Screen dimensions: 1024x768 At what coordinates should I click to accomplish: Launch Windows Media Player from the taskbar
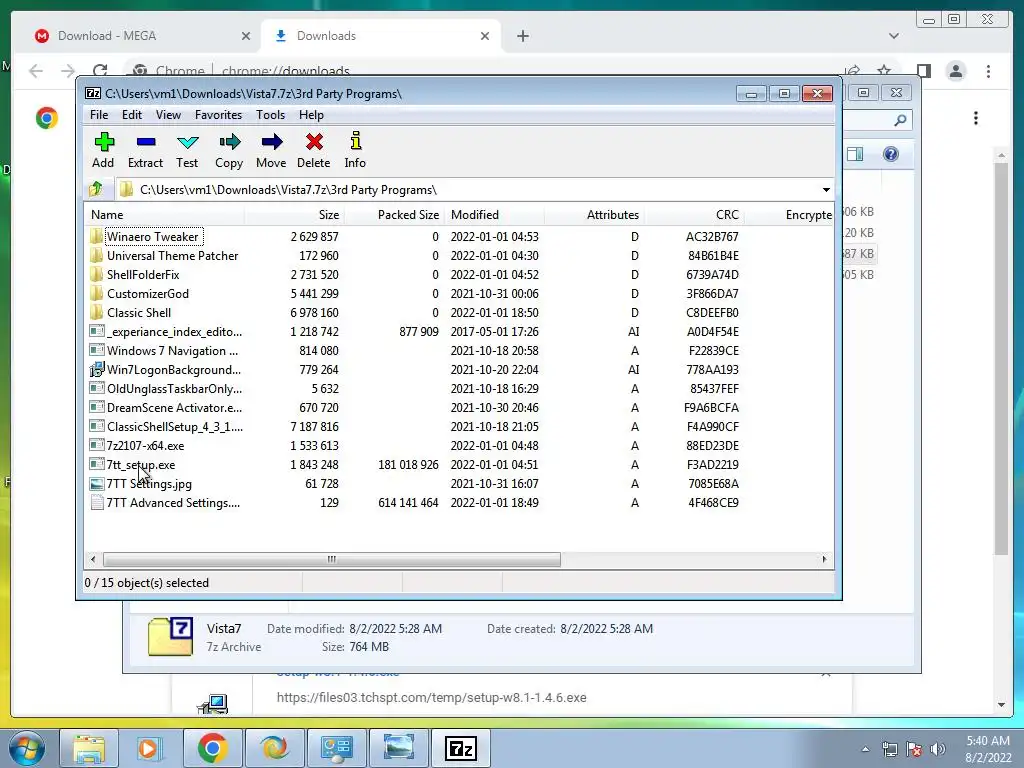pyautogui.click(x=150, y=748)
